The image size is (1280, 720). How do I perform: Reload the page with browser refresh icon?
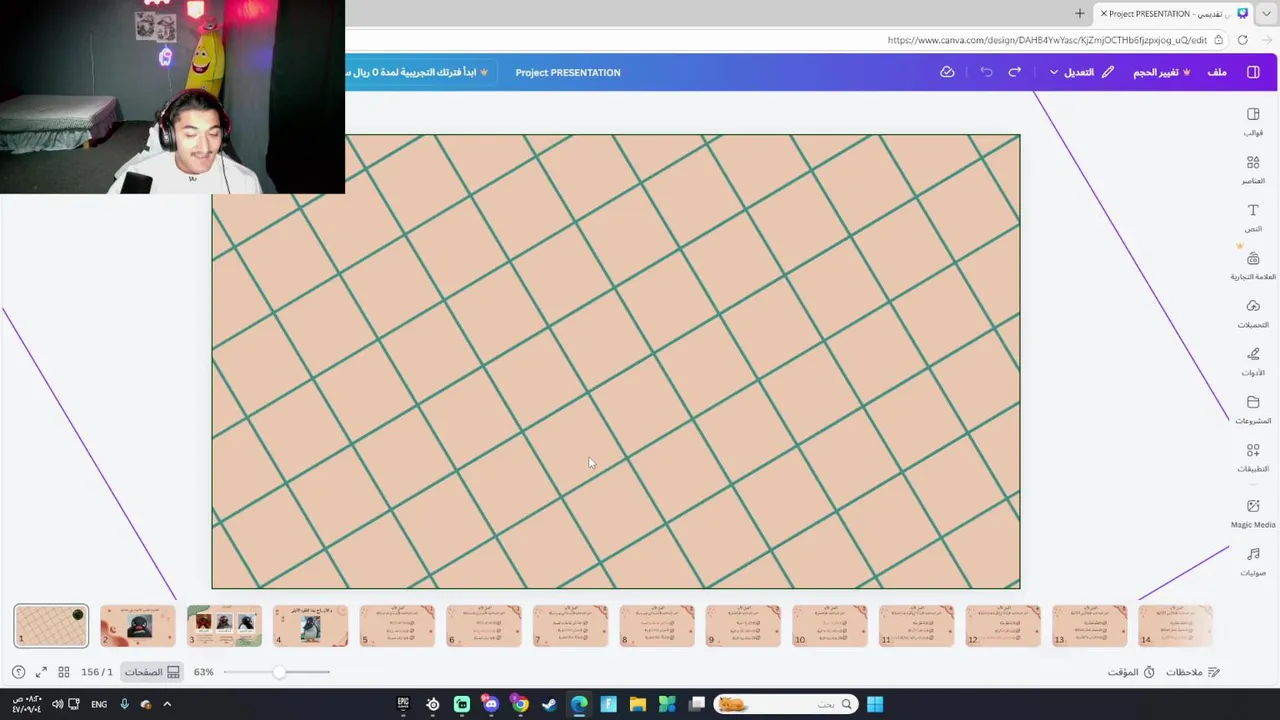pos(1242,40)
